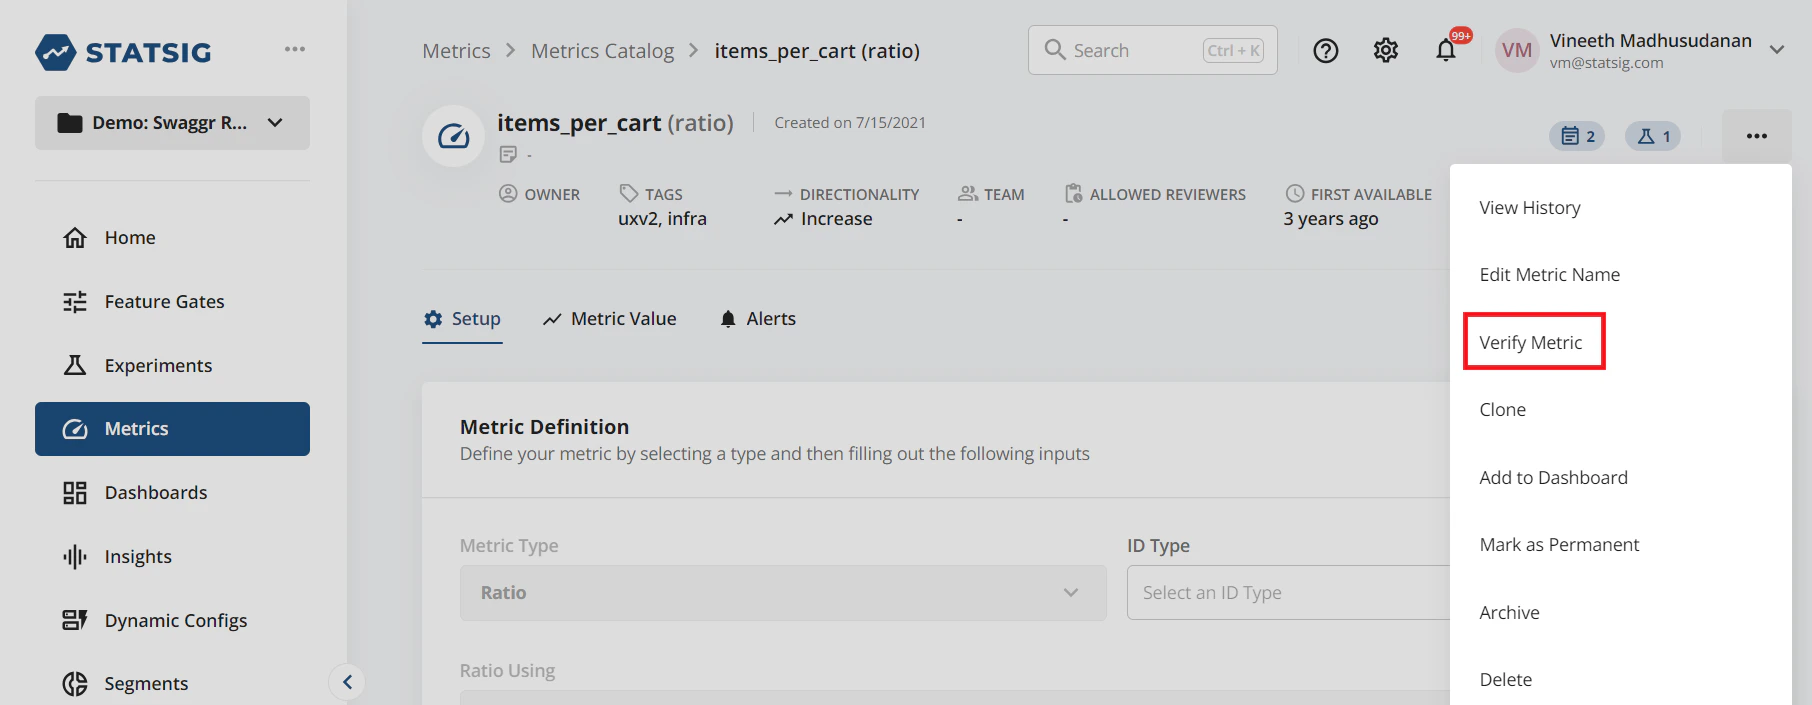Collapse the sidebar with the chevron button
The width and height of the screenshot is (1812, 705).
coord(347,683)
